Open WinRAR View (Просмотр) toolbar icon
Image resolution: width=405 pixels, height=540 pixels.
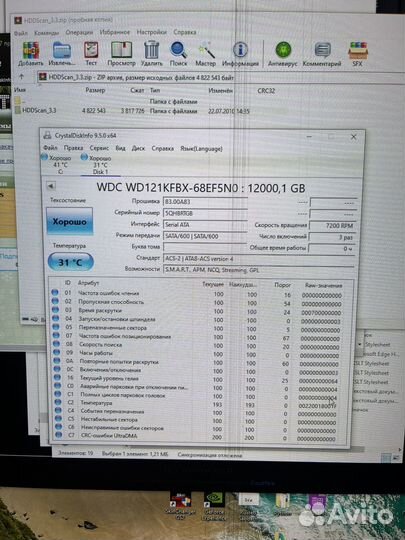tap(121, 54)
